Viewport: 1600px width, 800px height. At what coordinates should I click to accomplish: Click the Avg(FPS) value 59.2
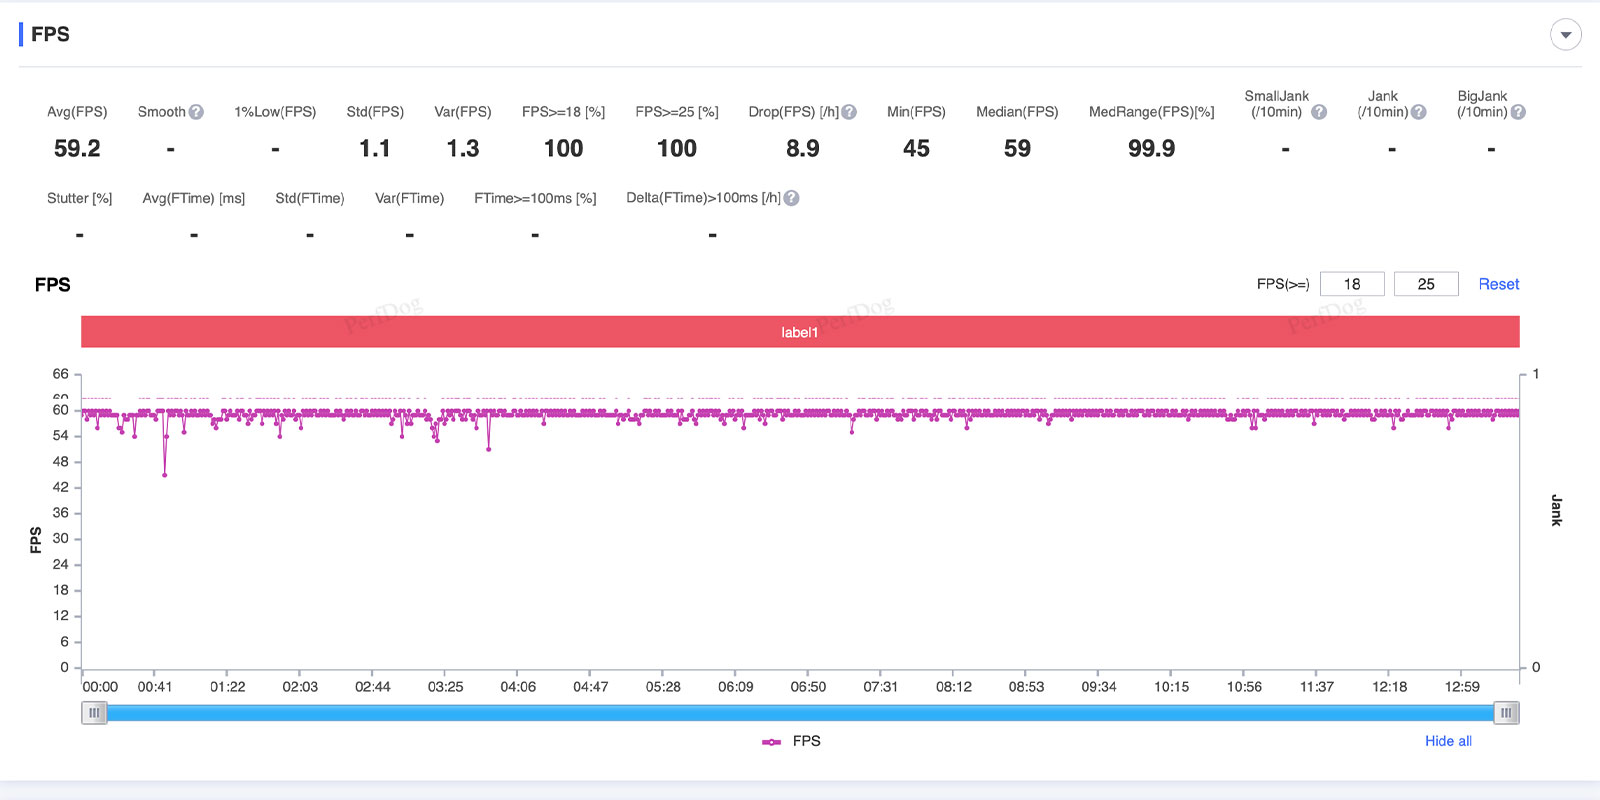77,148
